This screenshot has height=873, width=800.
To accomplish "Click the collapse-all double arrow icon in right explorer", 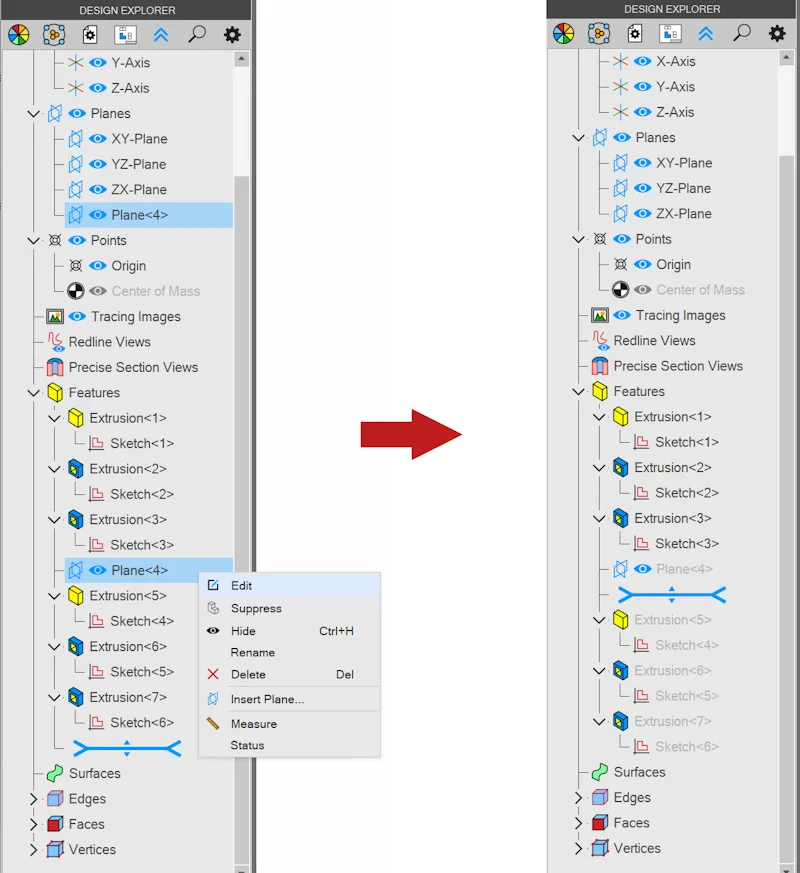I will pyautogui.click(x=706, y=34).
